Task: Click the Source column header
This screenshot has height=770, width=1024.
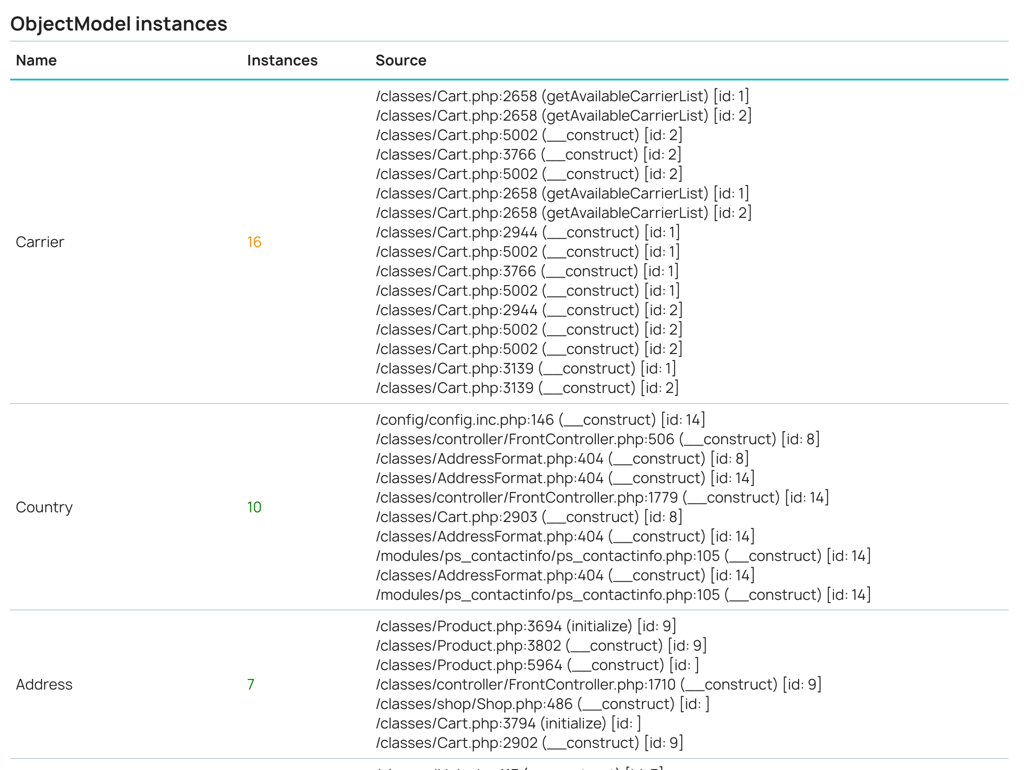Action: tap(401, 60)
